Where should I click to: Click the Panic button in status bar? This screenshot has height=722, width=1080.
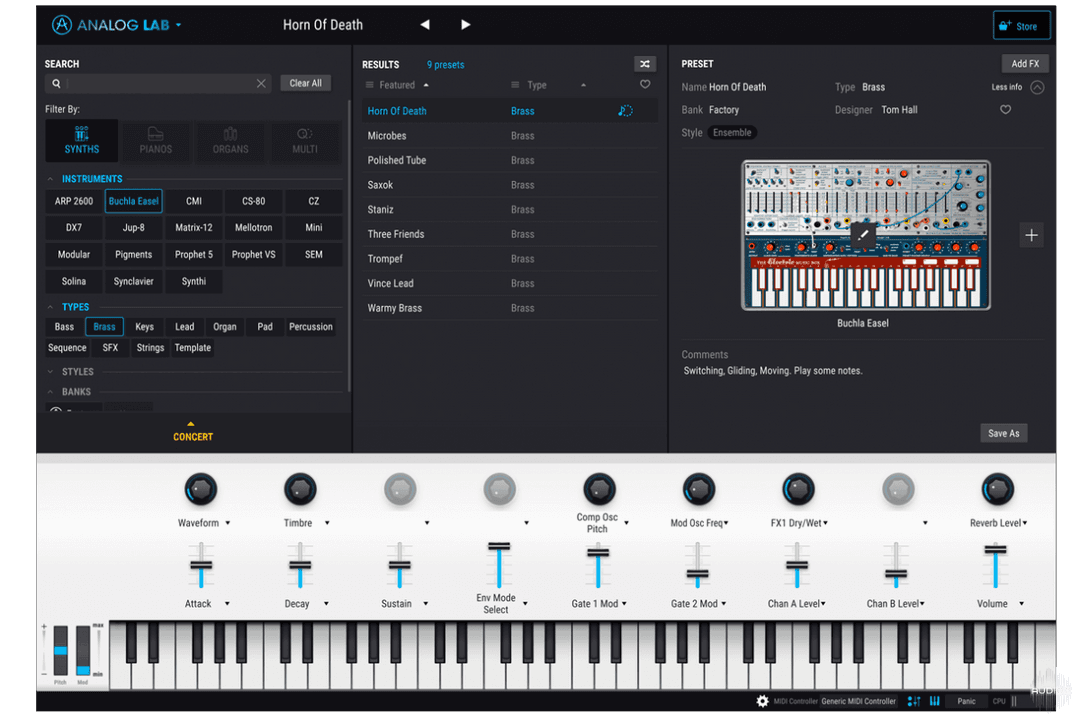tap(966, 701)
